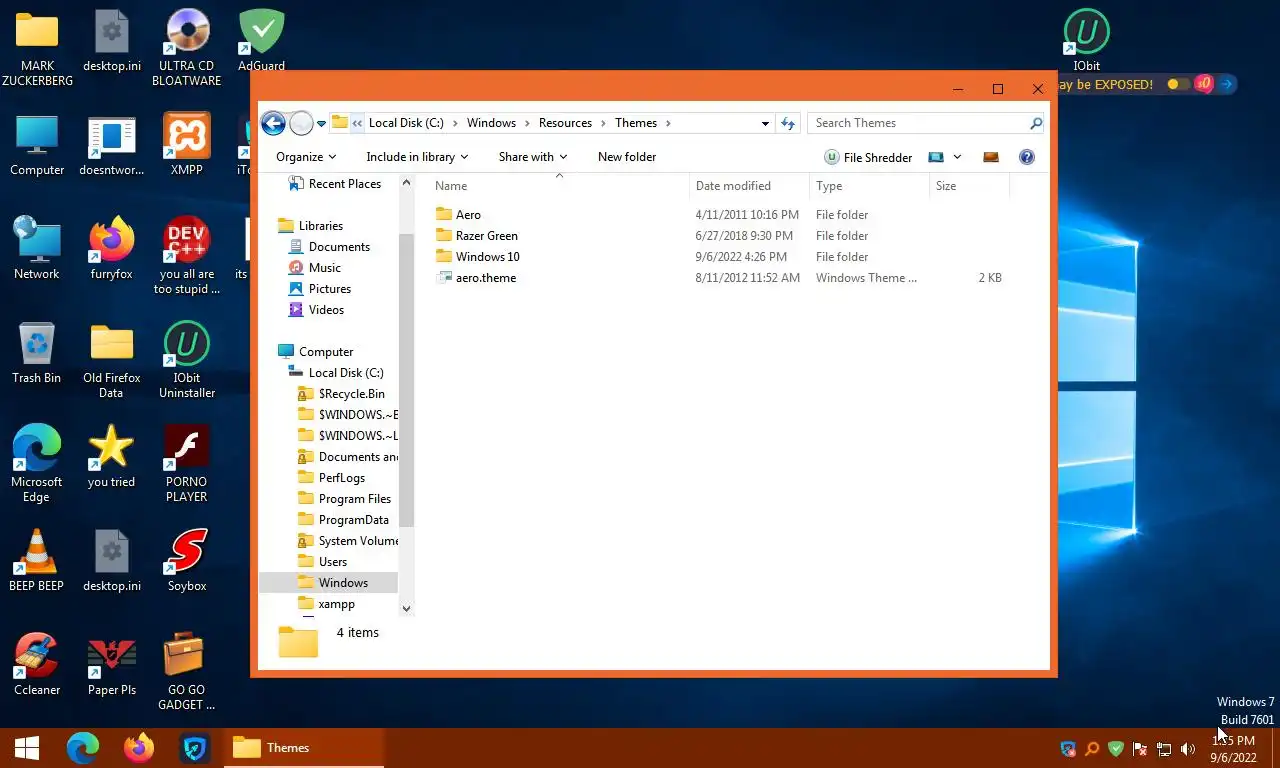Select the furryfox Firefox shortcut
Image resolution: width=1280 pixels, height=768 pixels.
(111, 249)
